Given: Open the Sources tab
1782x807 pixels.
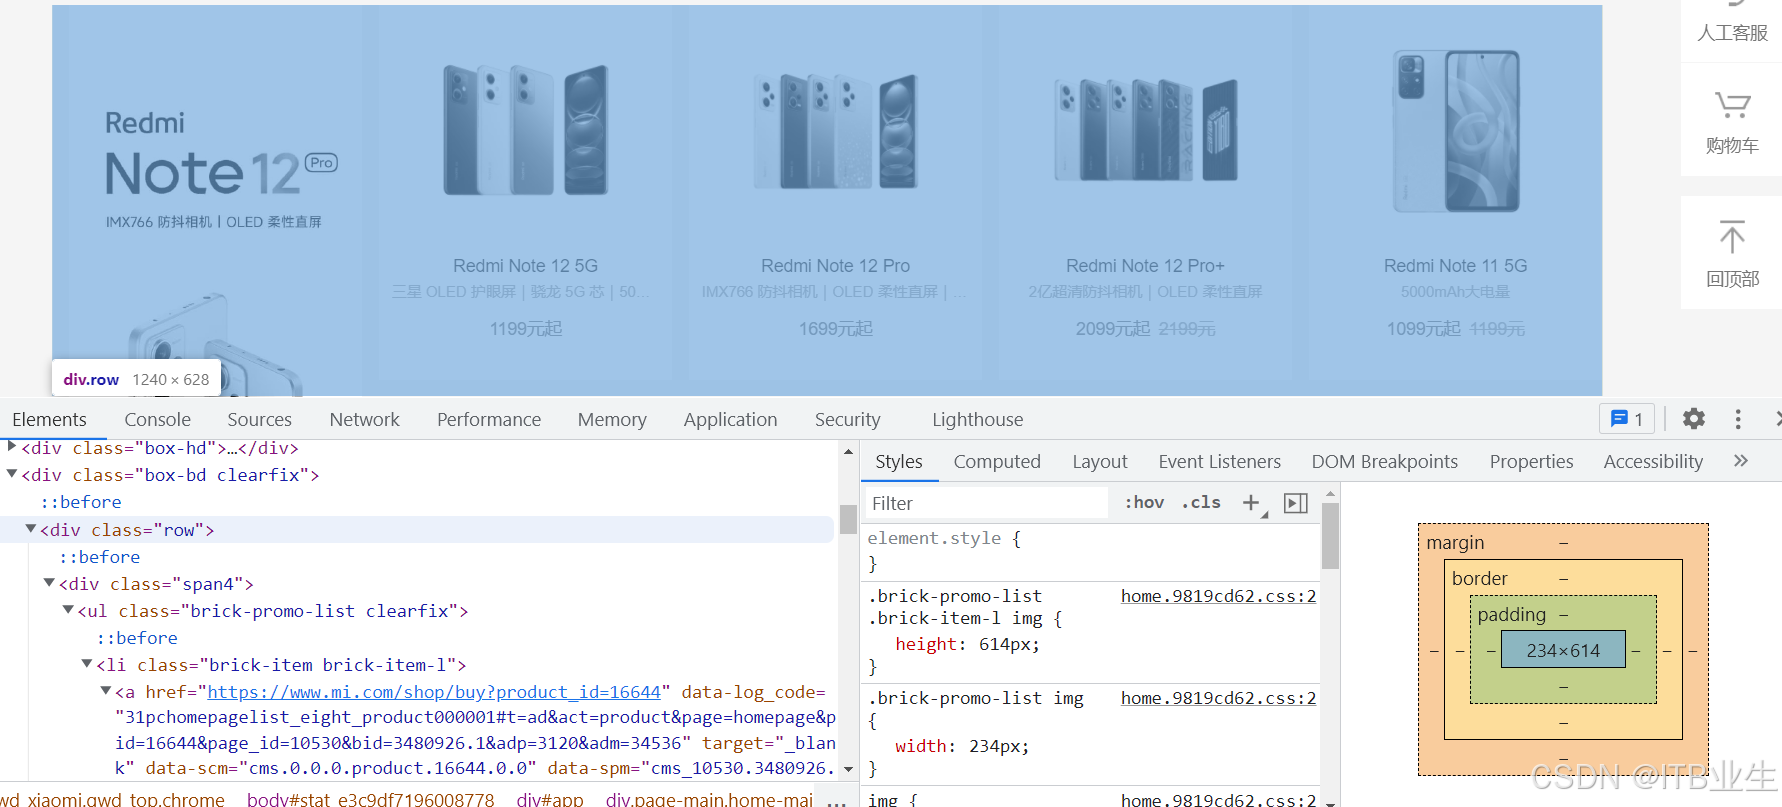Looking at the screenshot, I should [x=259, y=419].
